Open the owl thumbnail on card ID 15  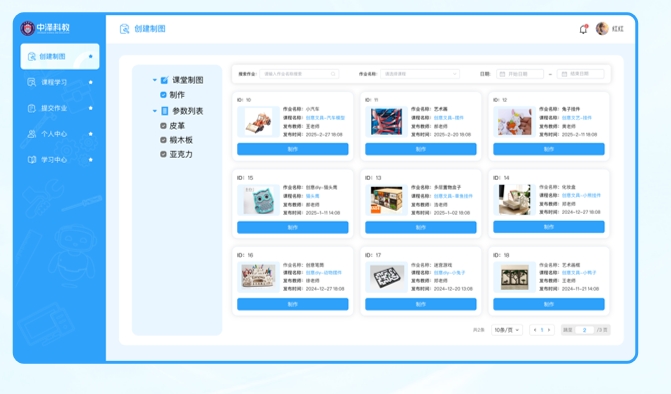coord(258,200)
